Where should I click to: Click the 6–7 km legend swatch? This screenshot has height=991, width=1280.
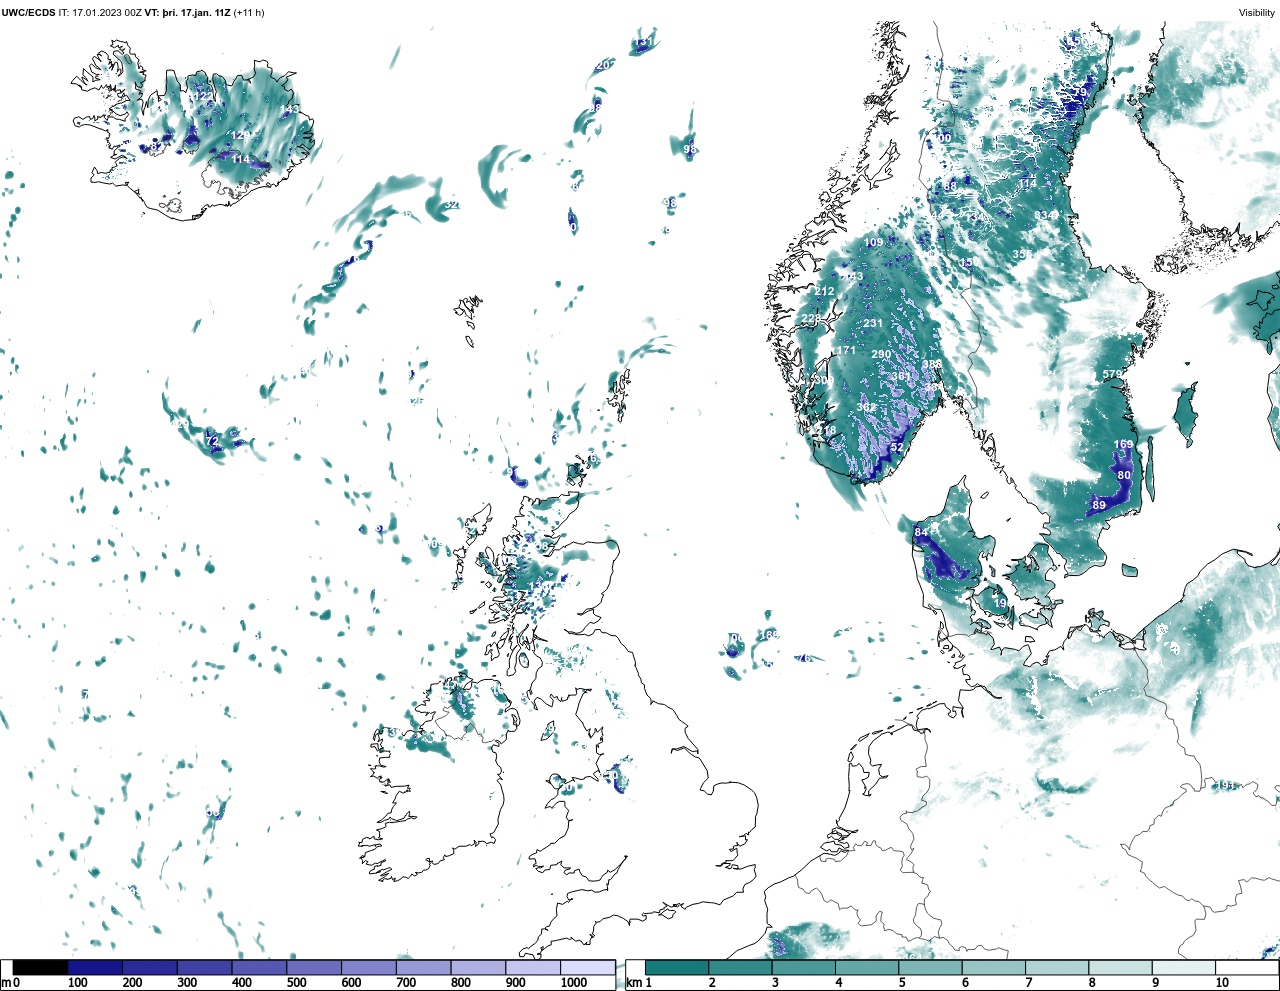994,967
